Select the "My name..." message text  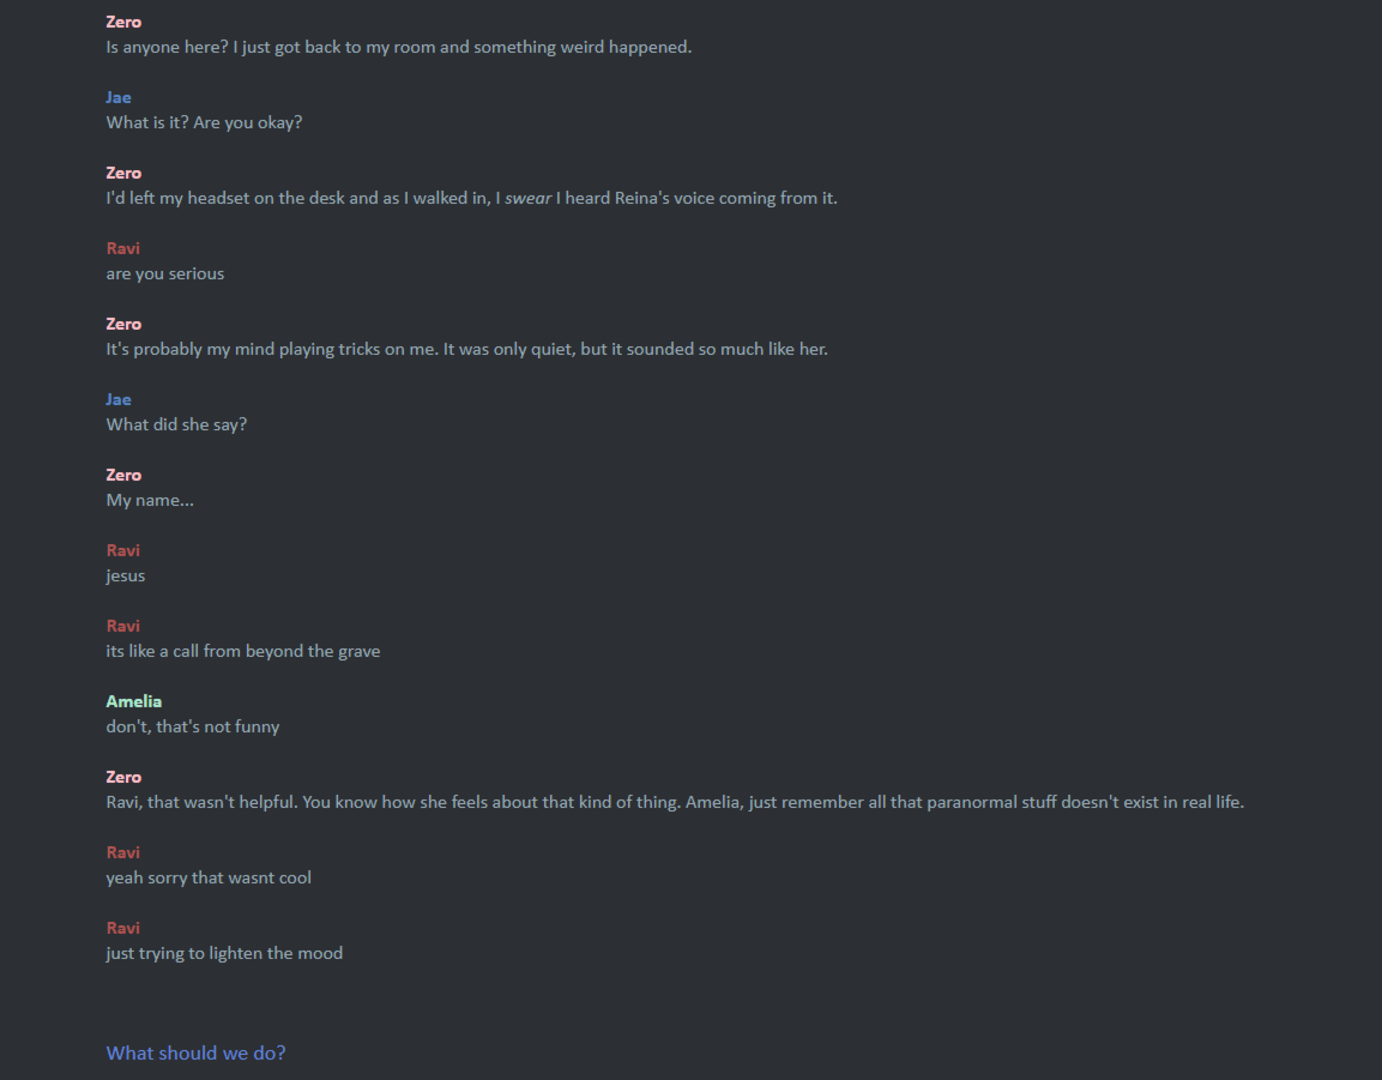tap(150, 500)
